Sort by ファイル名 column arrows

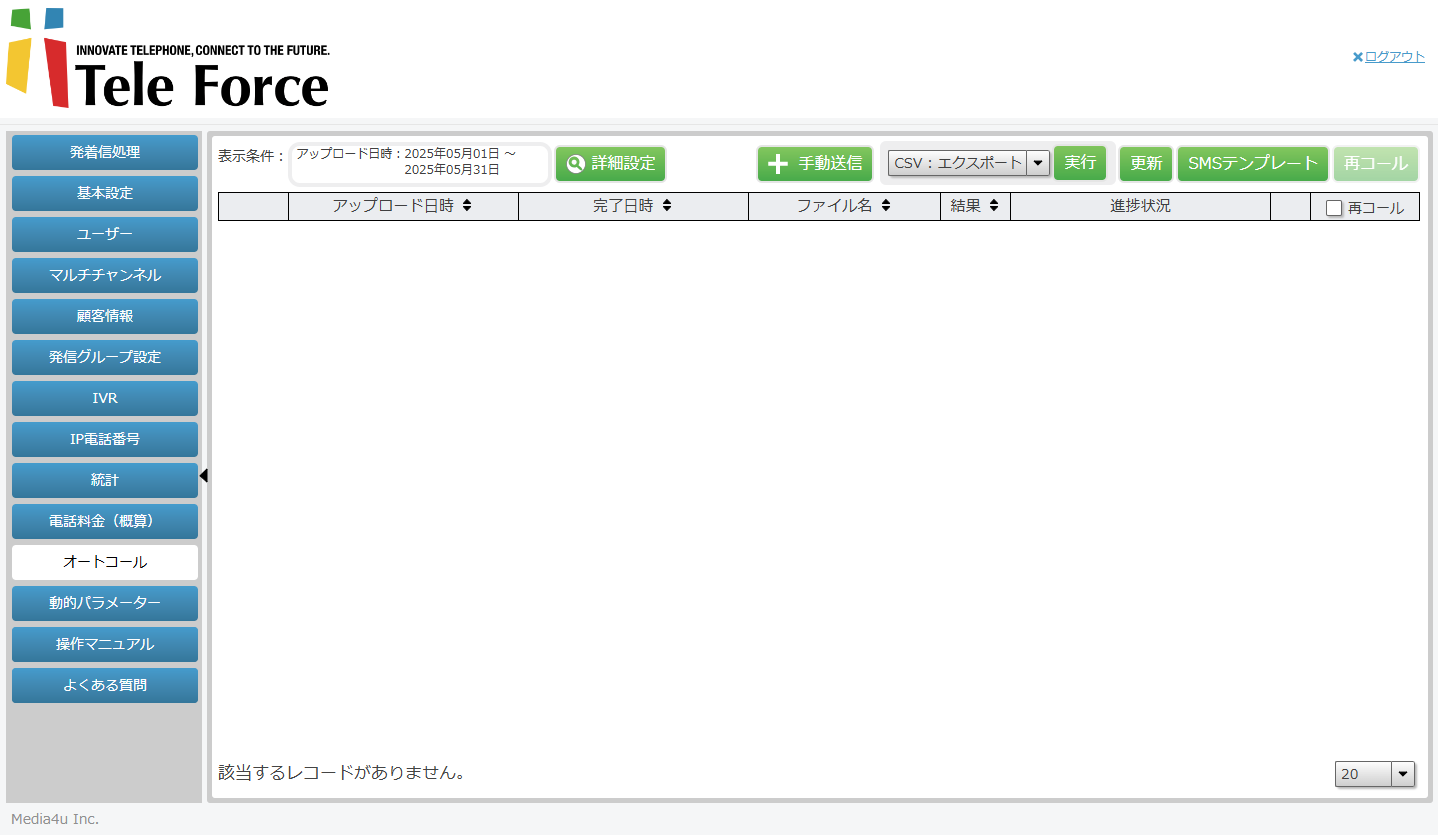[x=886, y=206]
